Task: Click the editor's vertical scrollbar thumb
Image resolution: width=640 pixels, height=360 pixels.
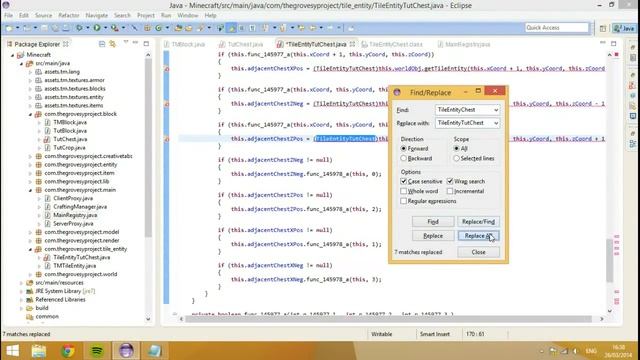Action: pyautogui.click(x=609, y=260)
